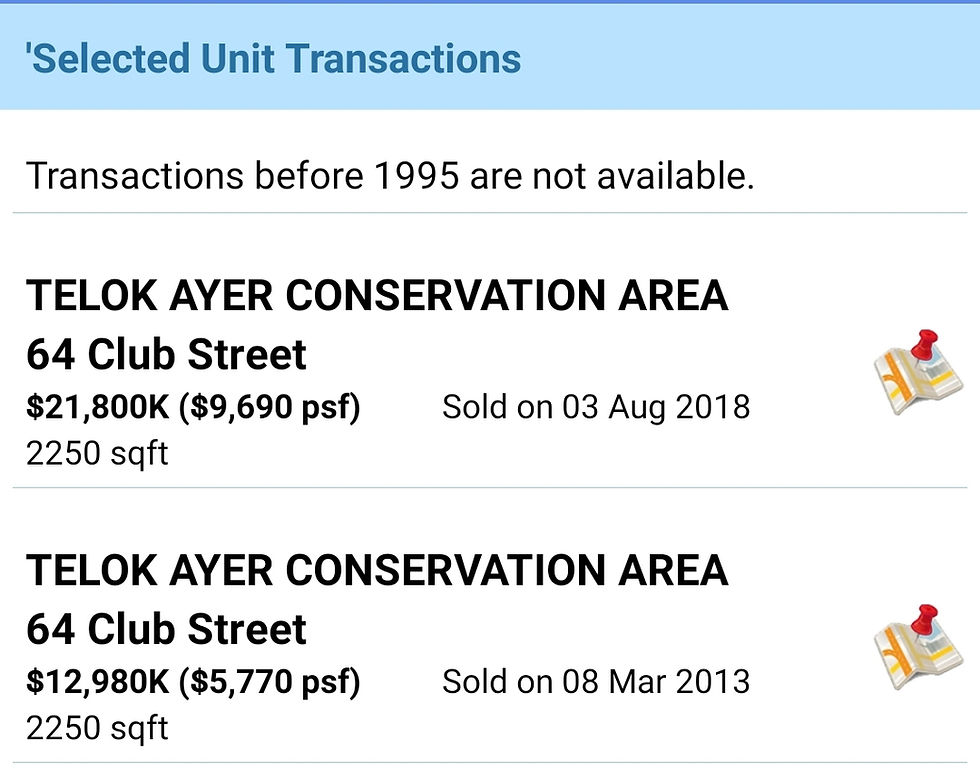Open map pin for 2013 Club Street sale
This screenshot has height=772, width=980.
click(918, 648)
